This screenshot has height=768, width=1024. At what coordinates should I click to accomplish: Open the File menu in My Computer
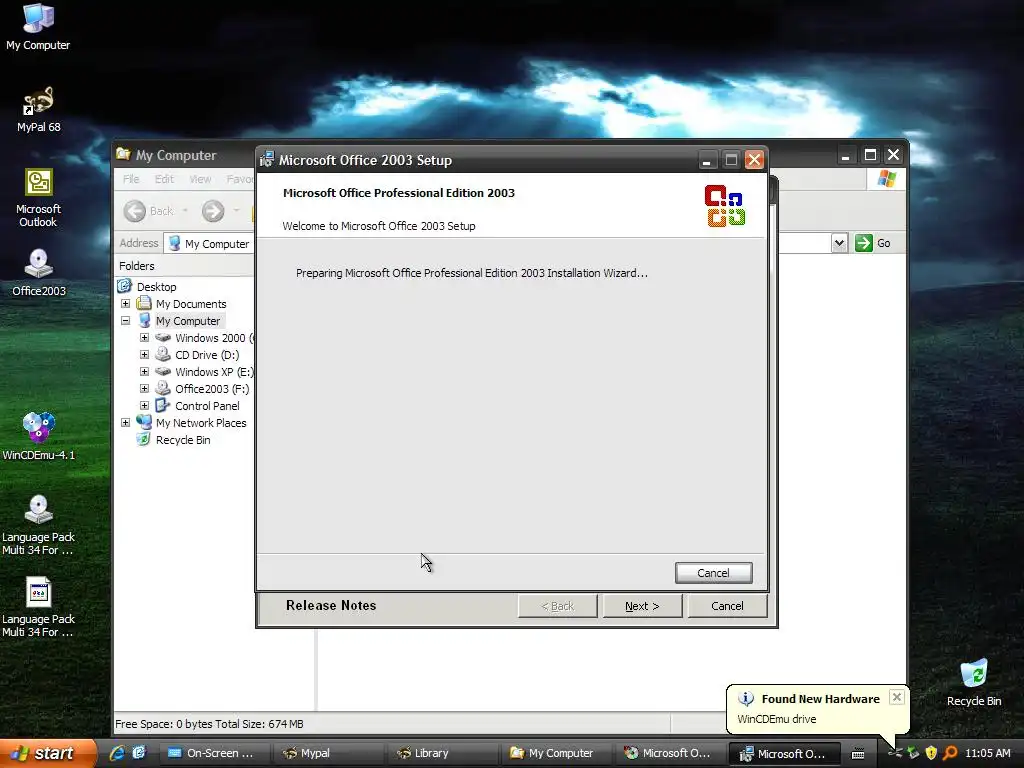131,179
